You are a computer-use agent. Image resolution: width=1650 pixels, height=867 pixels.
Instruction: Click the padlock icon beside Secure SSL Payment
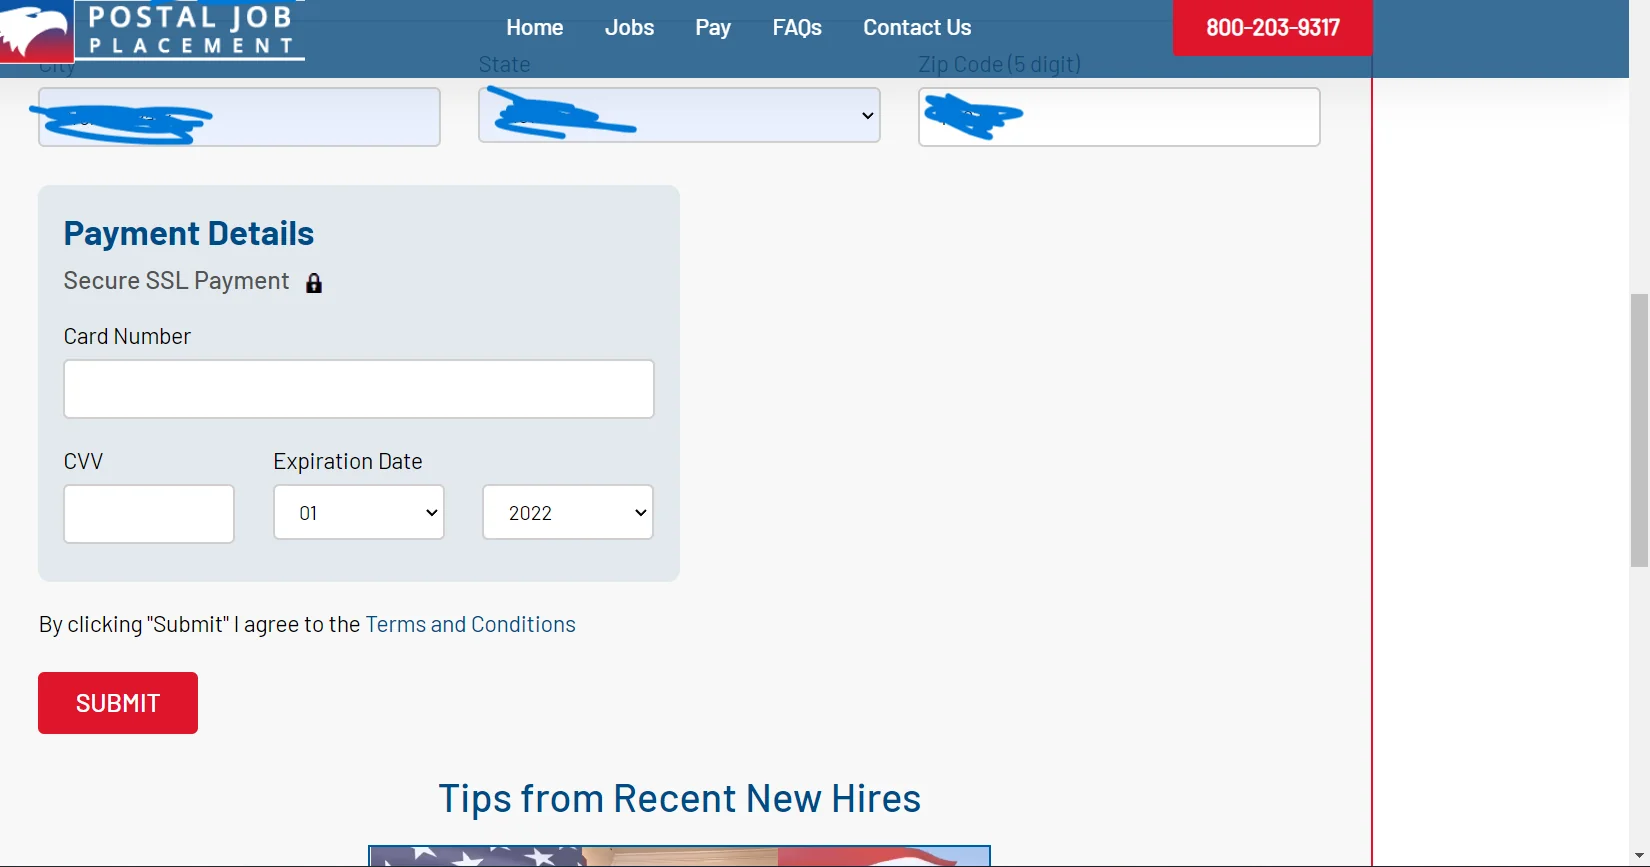click(x=314, y=283)
